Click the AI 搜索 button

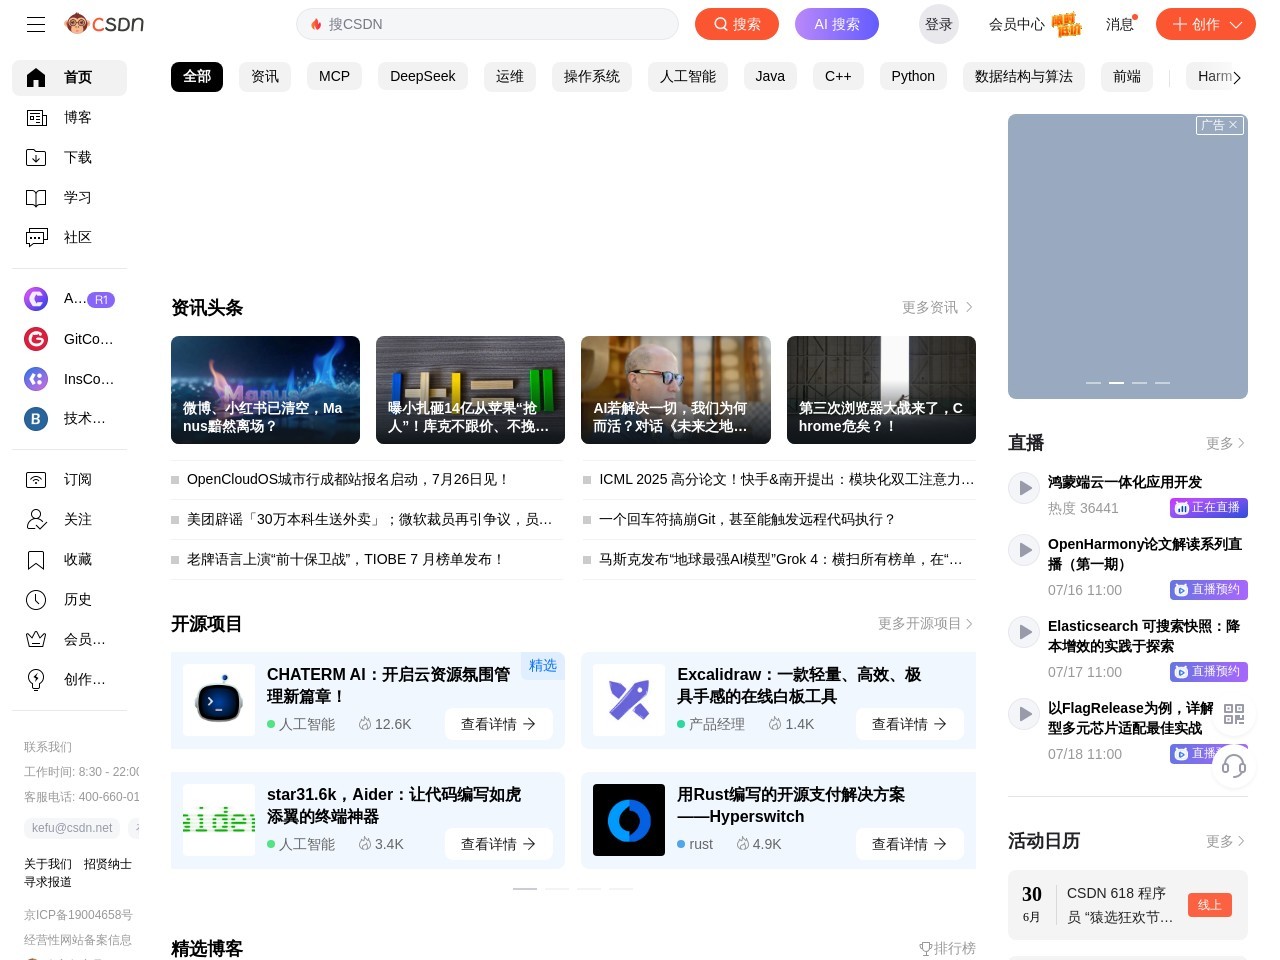tap(837, 24)
